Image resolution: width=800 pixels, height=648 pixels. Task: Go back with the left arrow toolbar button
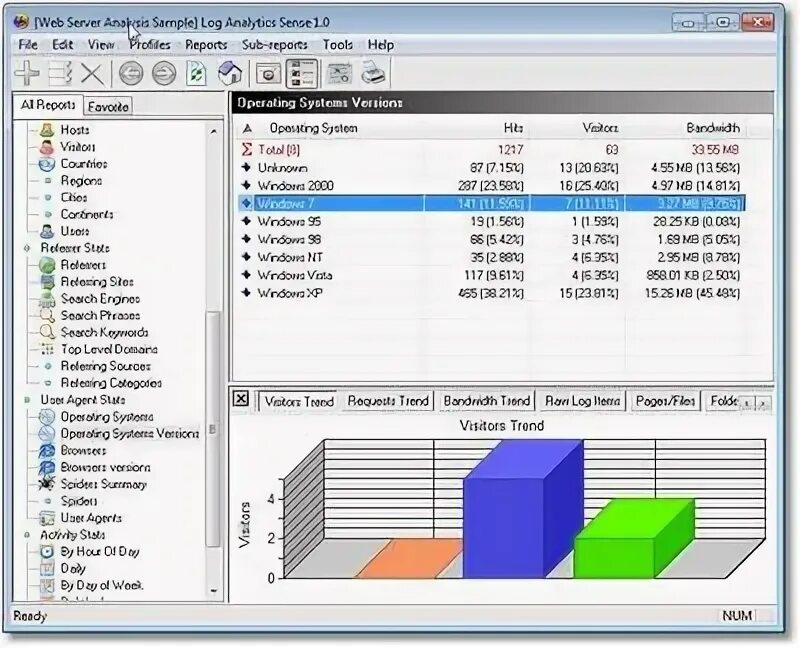131,74
